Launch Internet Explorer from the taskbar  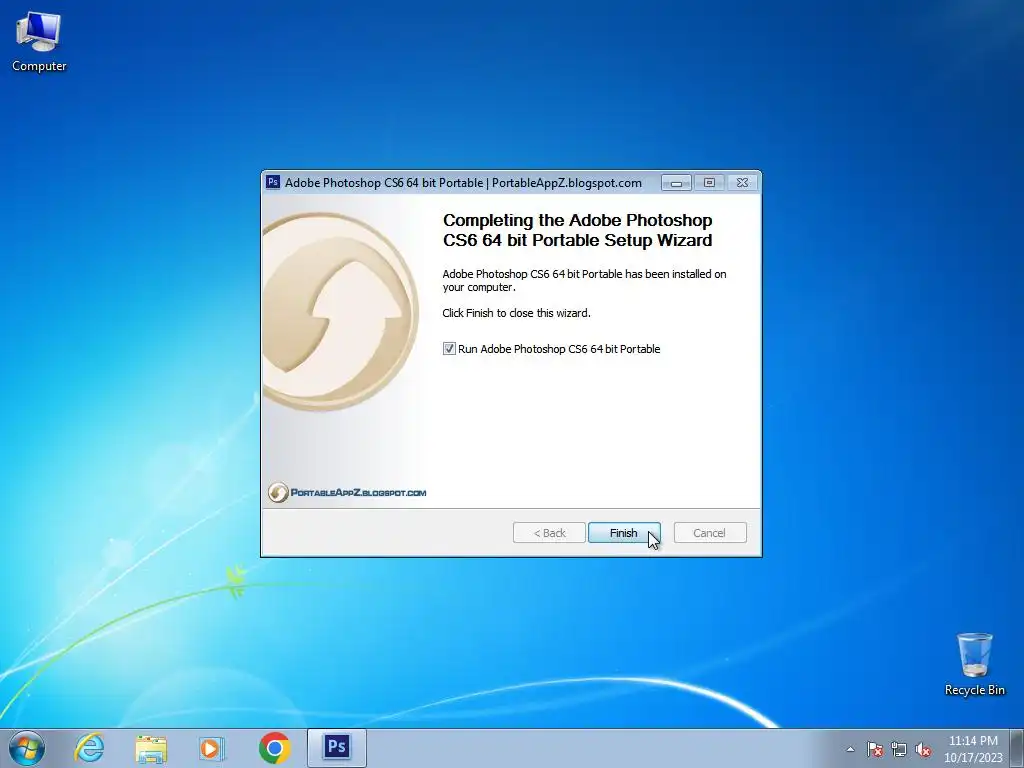click(x=89, y=748)
